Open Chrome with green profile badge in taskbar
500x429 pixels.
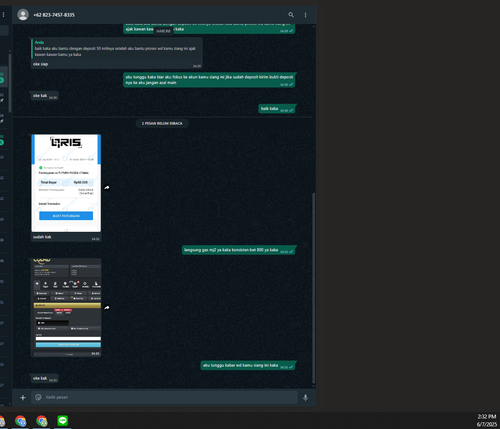pyautogui.click(x=42, y=421)
